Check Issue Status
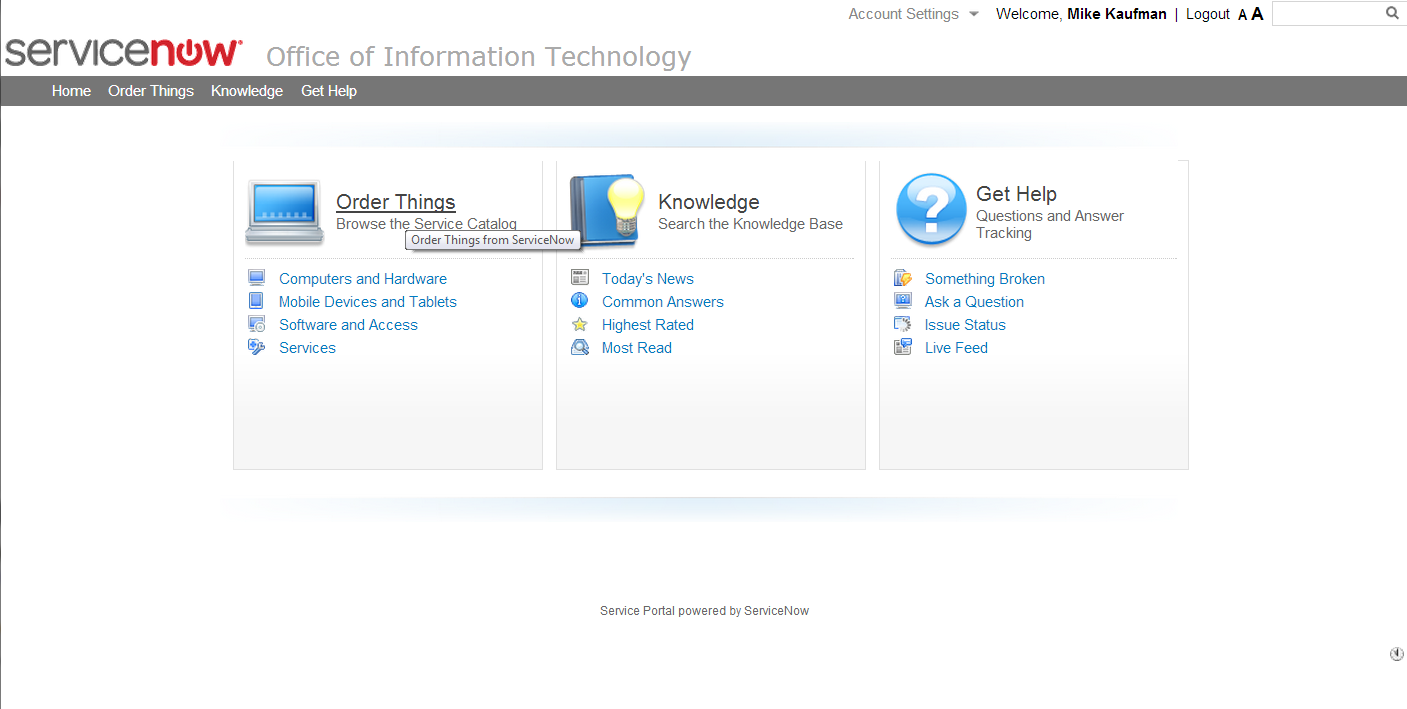This screenshot has height=709, width=1407. click(965, 325)
